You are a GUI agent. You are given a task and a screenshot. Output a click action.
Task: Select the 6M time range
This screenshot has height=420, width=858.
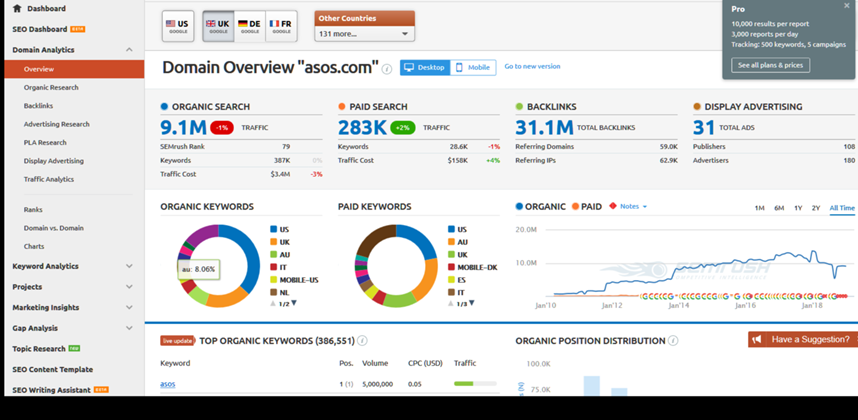[x=779, y=208]
